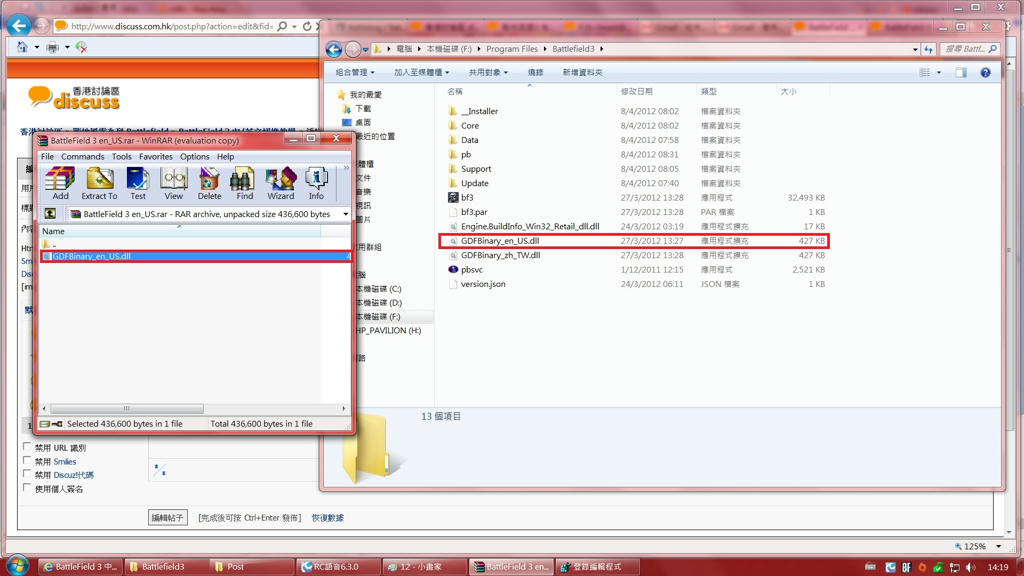Open the View tool in WinRAR toolbar
This screenshot has height=576, width=1024.
174,183
